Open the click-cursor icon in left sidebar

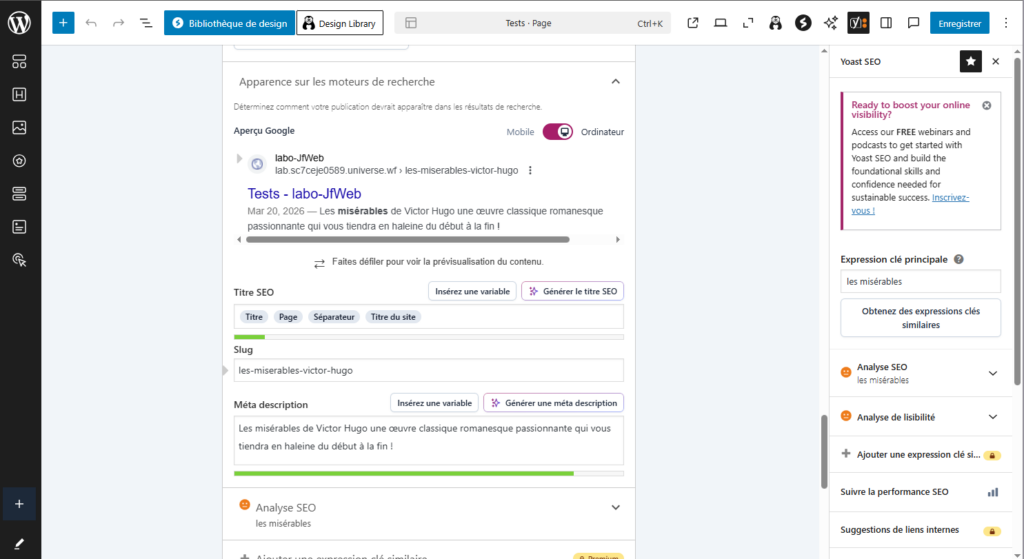tap(20, 260)
